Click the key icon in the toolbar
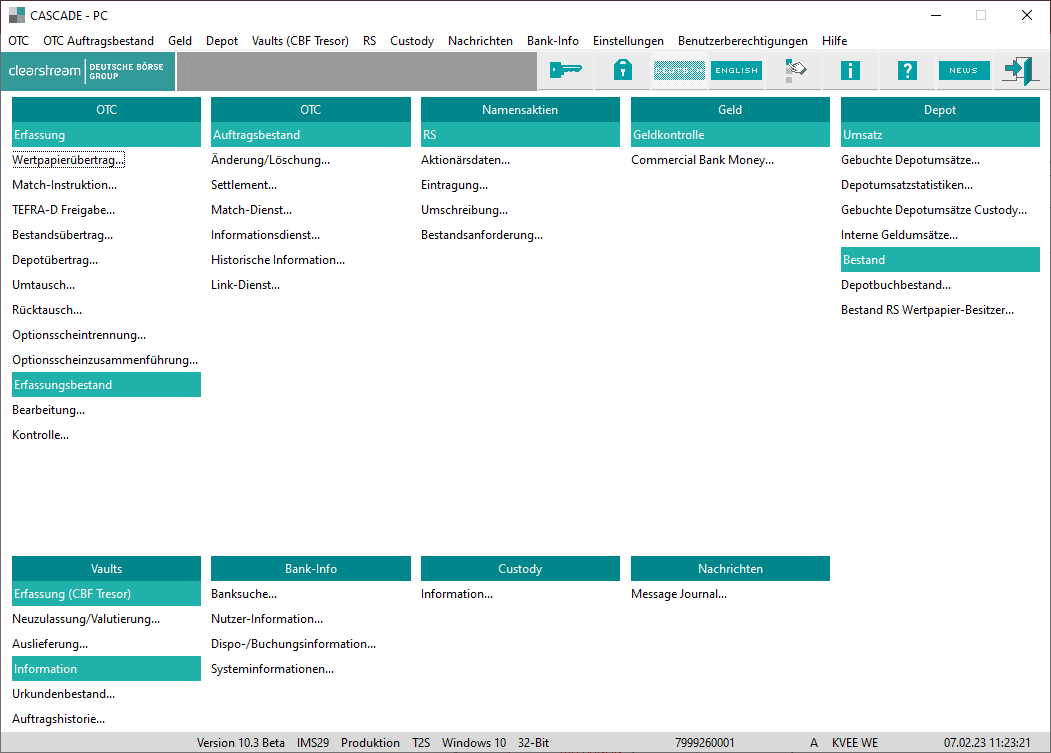 tap(565, 70)
